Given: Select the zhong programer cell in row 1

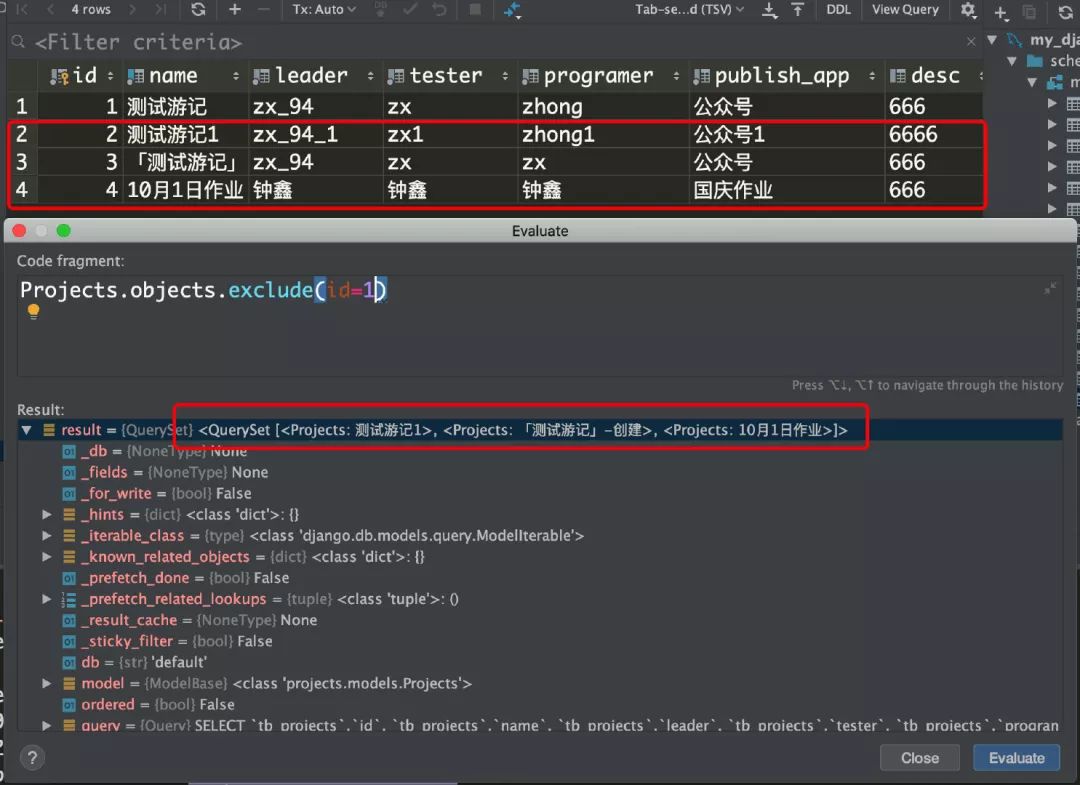Looking at the screenshot, I should pyautogui.click(x=603, y=107).
